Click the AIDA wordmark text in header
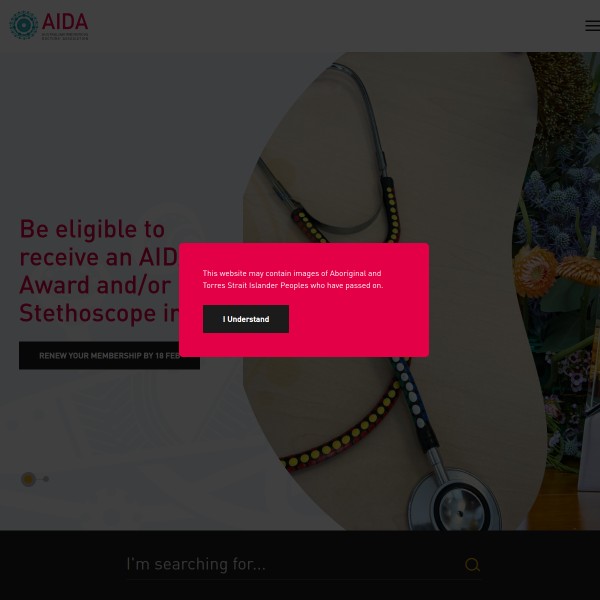The height and width of the screenshot is (600, 600). pos(65,21)
